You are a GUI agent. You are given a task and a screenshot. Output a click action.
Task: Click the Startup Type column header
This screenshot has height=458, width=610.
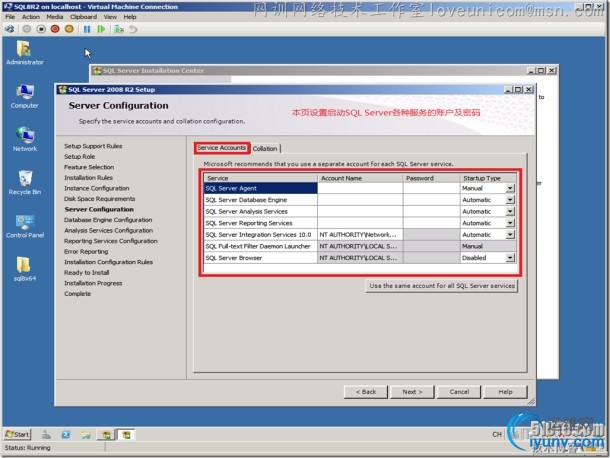coord(488,178)
